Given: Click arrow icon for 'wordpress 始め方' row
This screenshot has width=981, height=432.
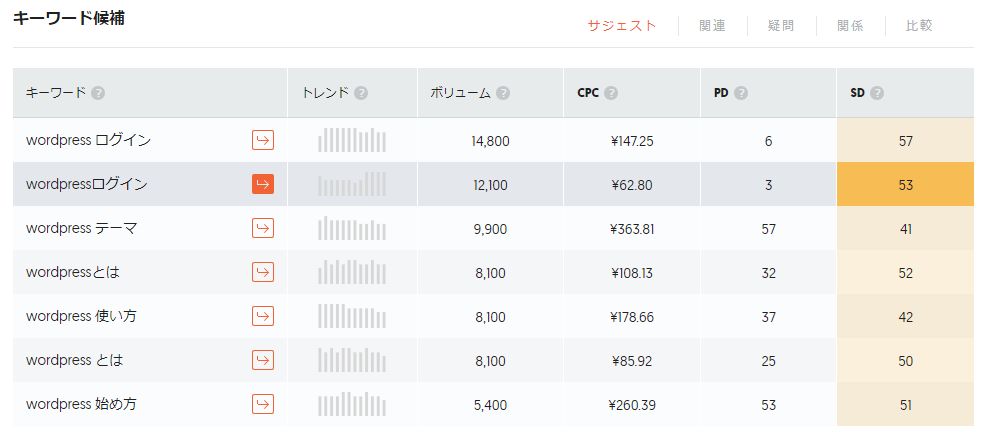Looking at the screenshot, I should tap(263, 405).
